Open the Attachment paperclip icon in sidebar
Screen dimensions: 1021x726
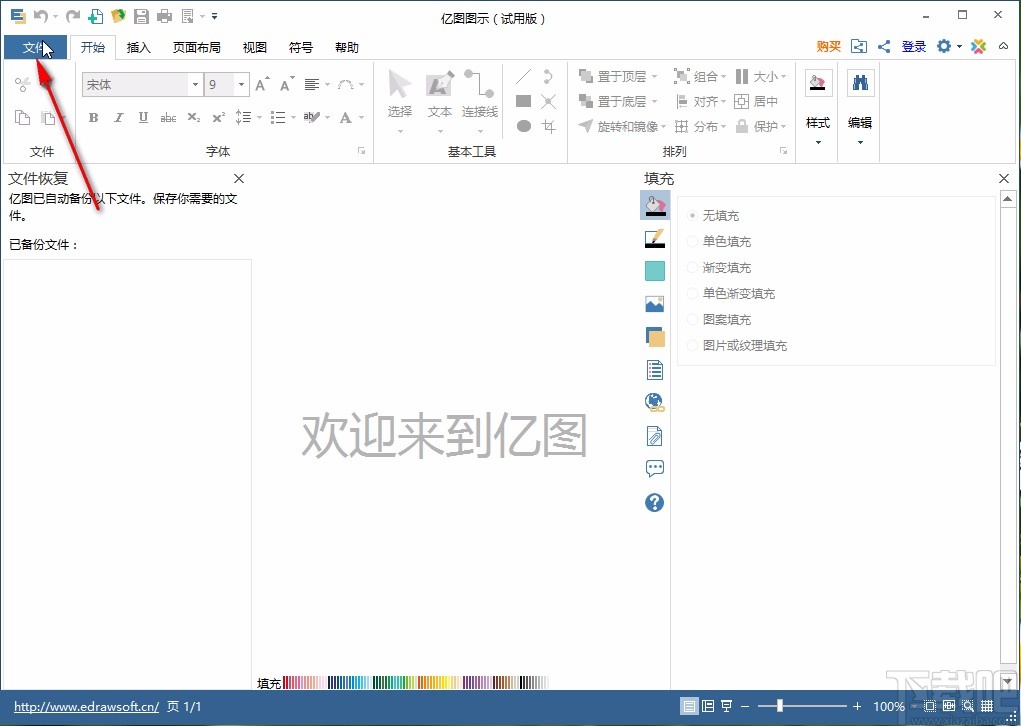point(654,436)
